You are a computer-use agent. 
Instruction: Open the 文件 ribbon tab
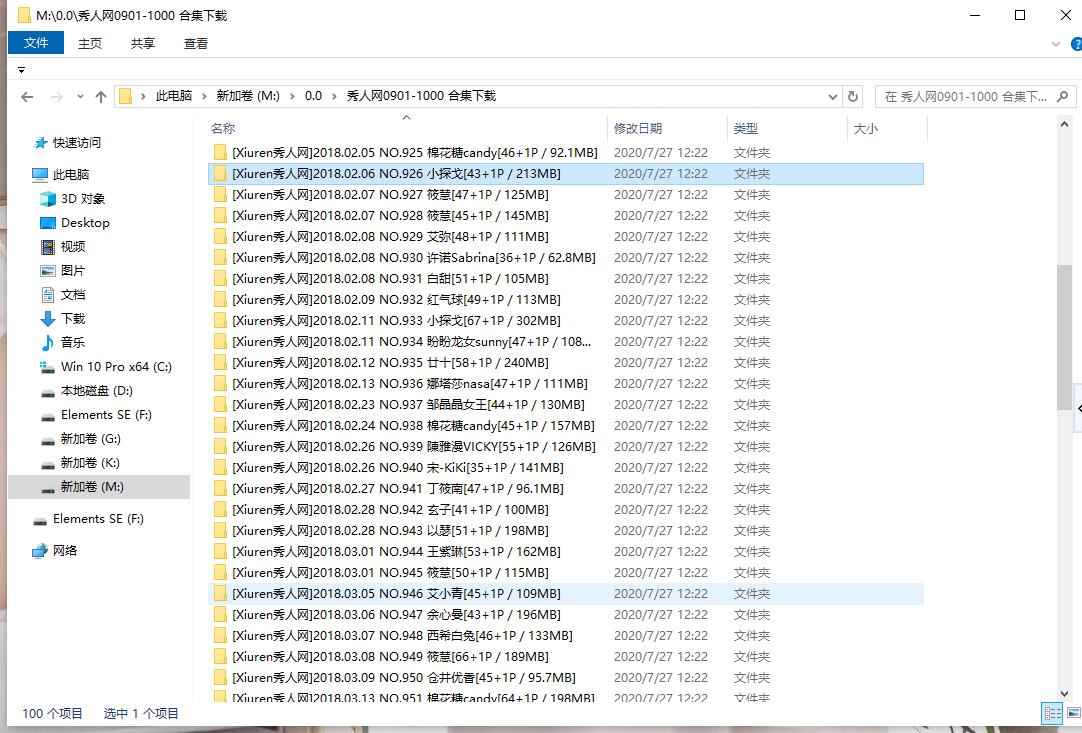click(36, 43)
